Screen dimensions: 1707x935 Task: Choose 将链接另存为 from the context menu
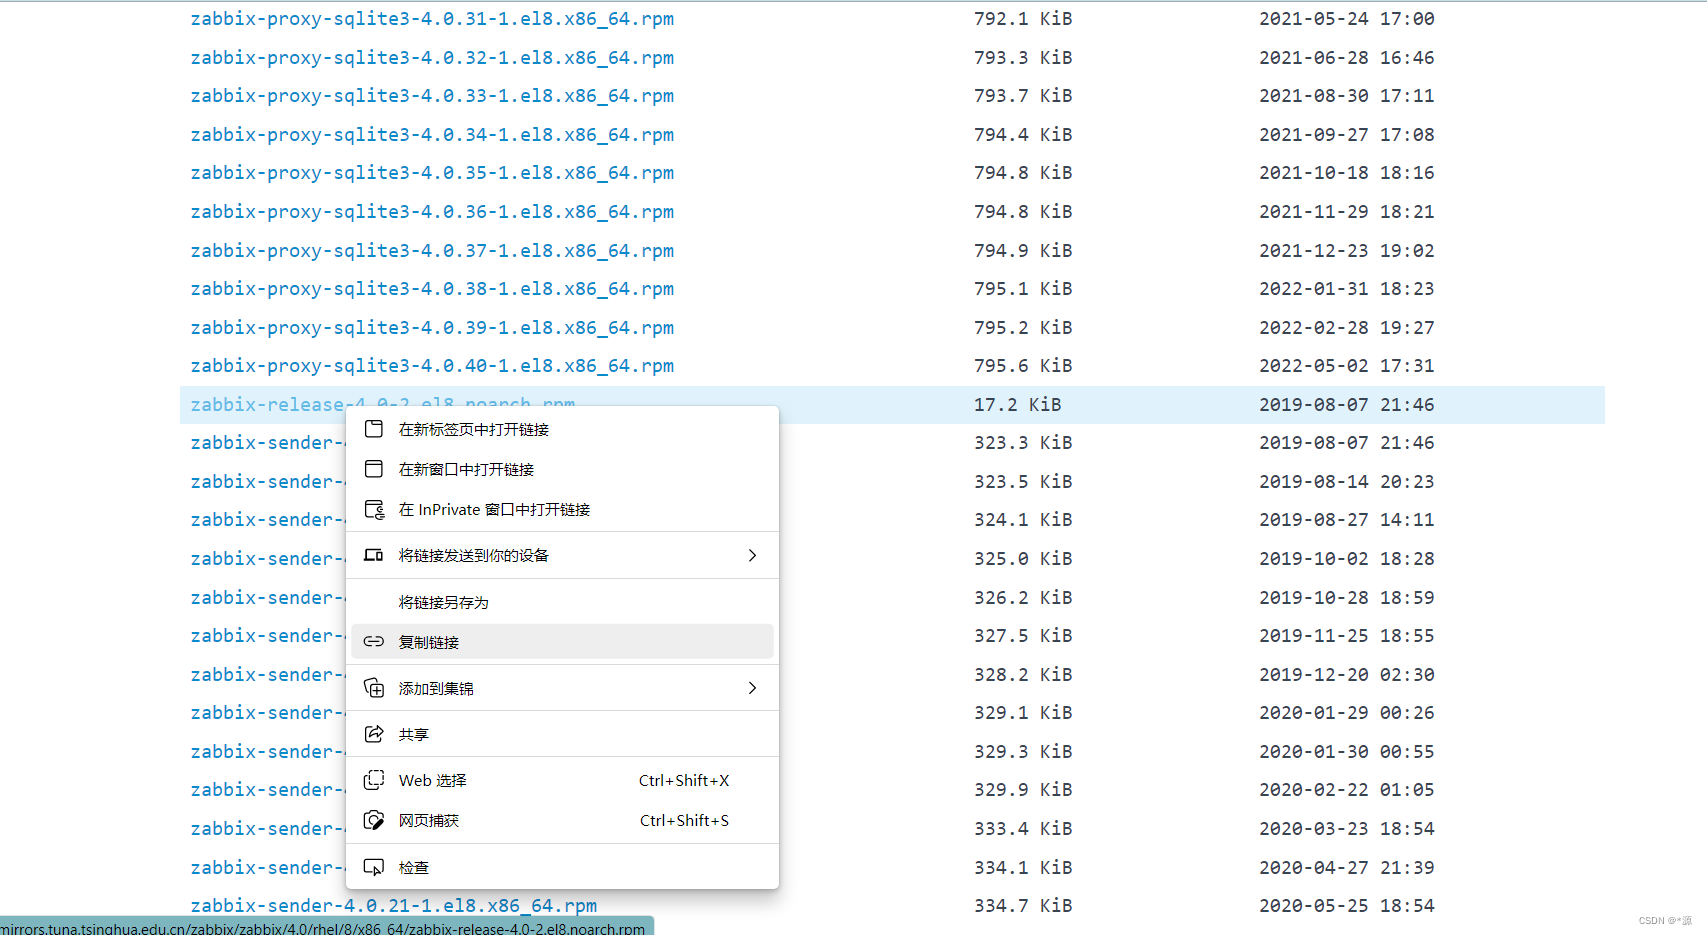443,602
